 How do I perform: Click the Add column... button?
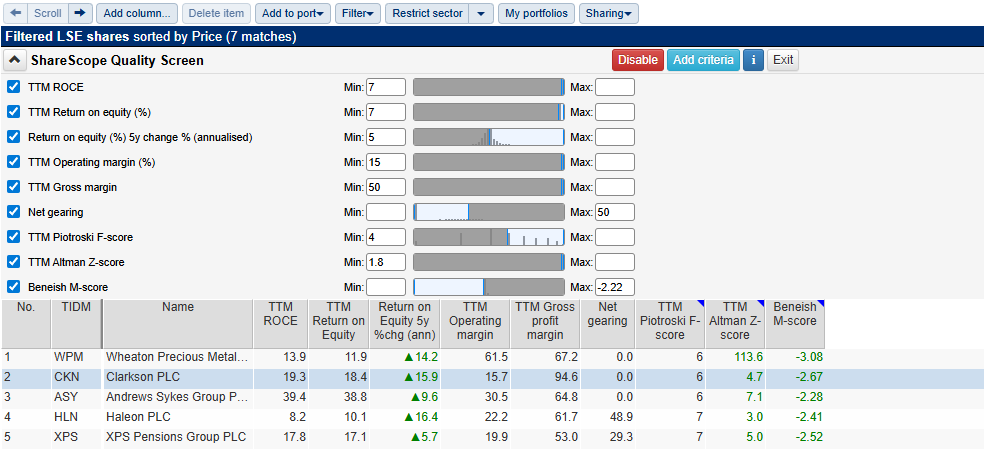(x=137, y=13)
